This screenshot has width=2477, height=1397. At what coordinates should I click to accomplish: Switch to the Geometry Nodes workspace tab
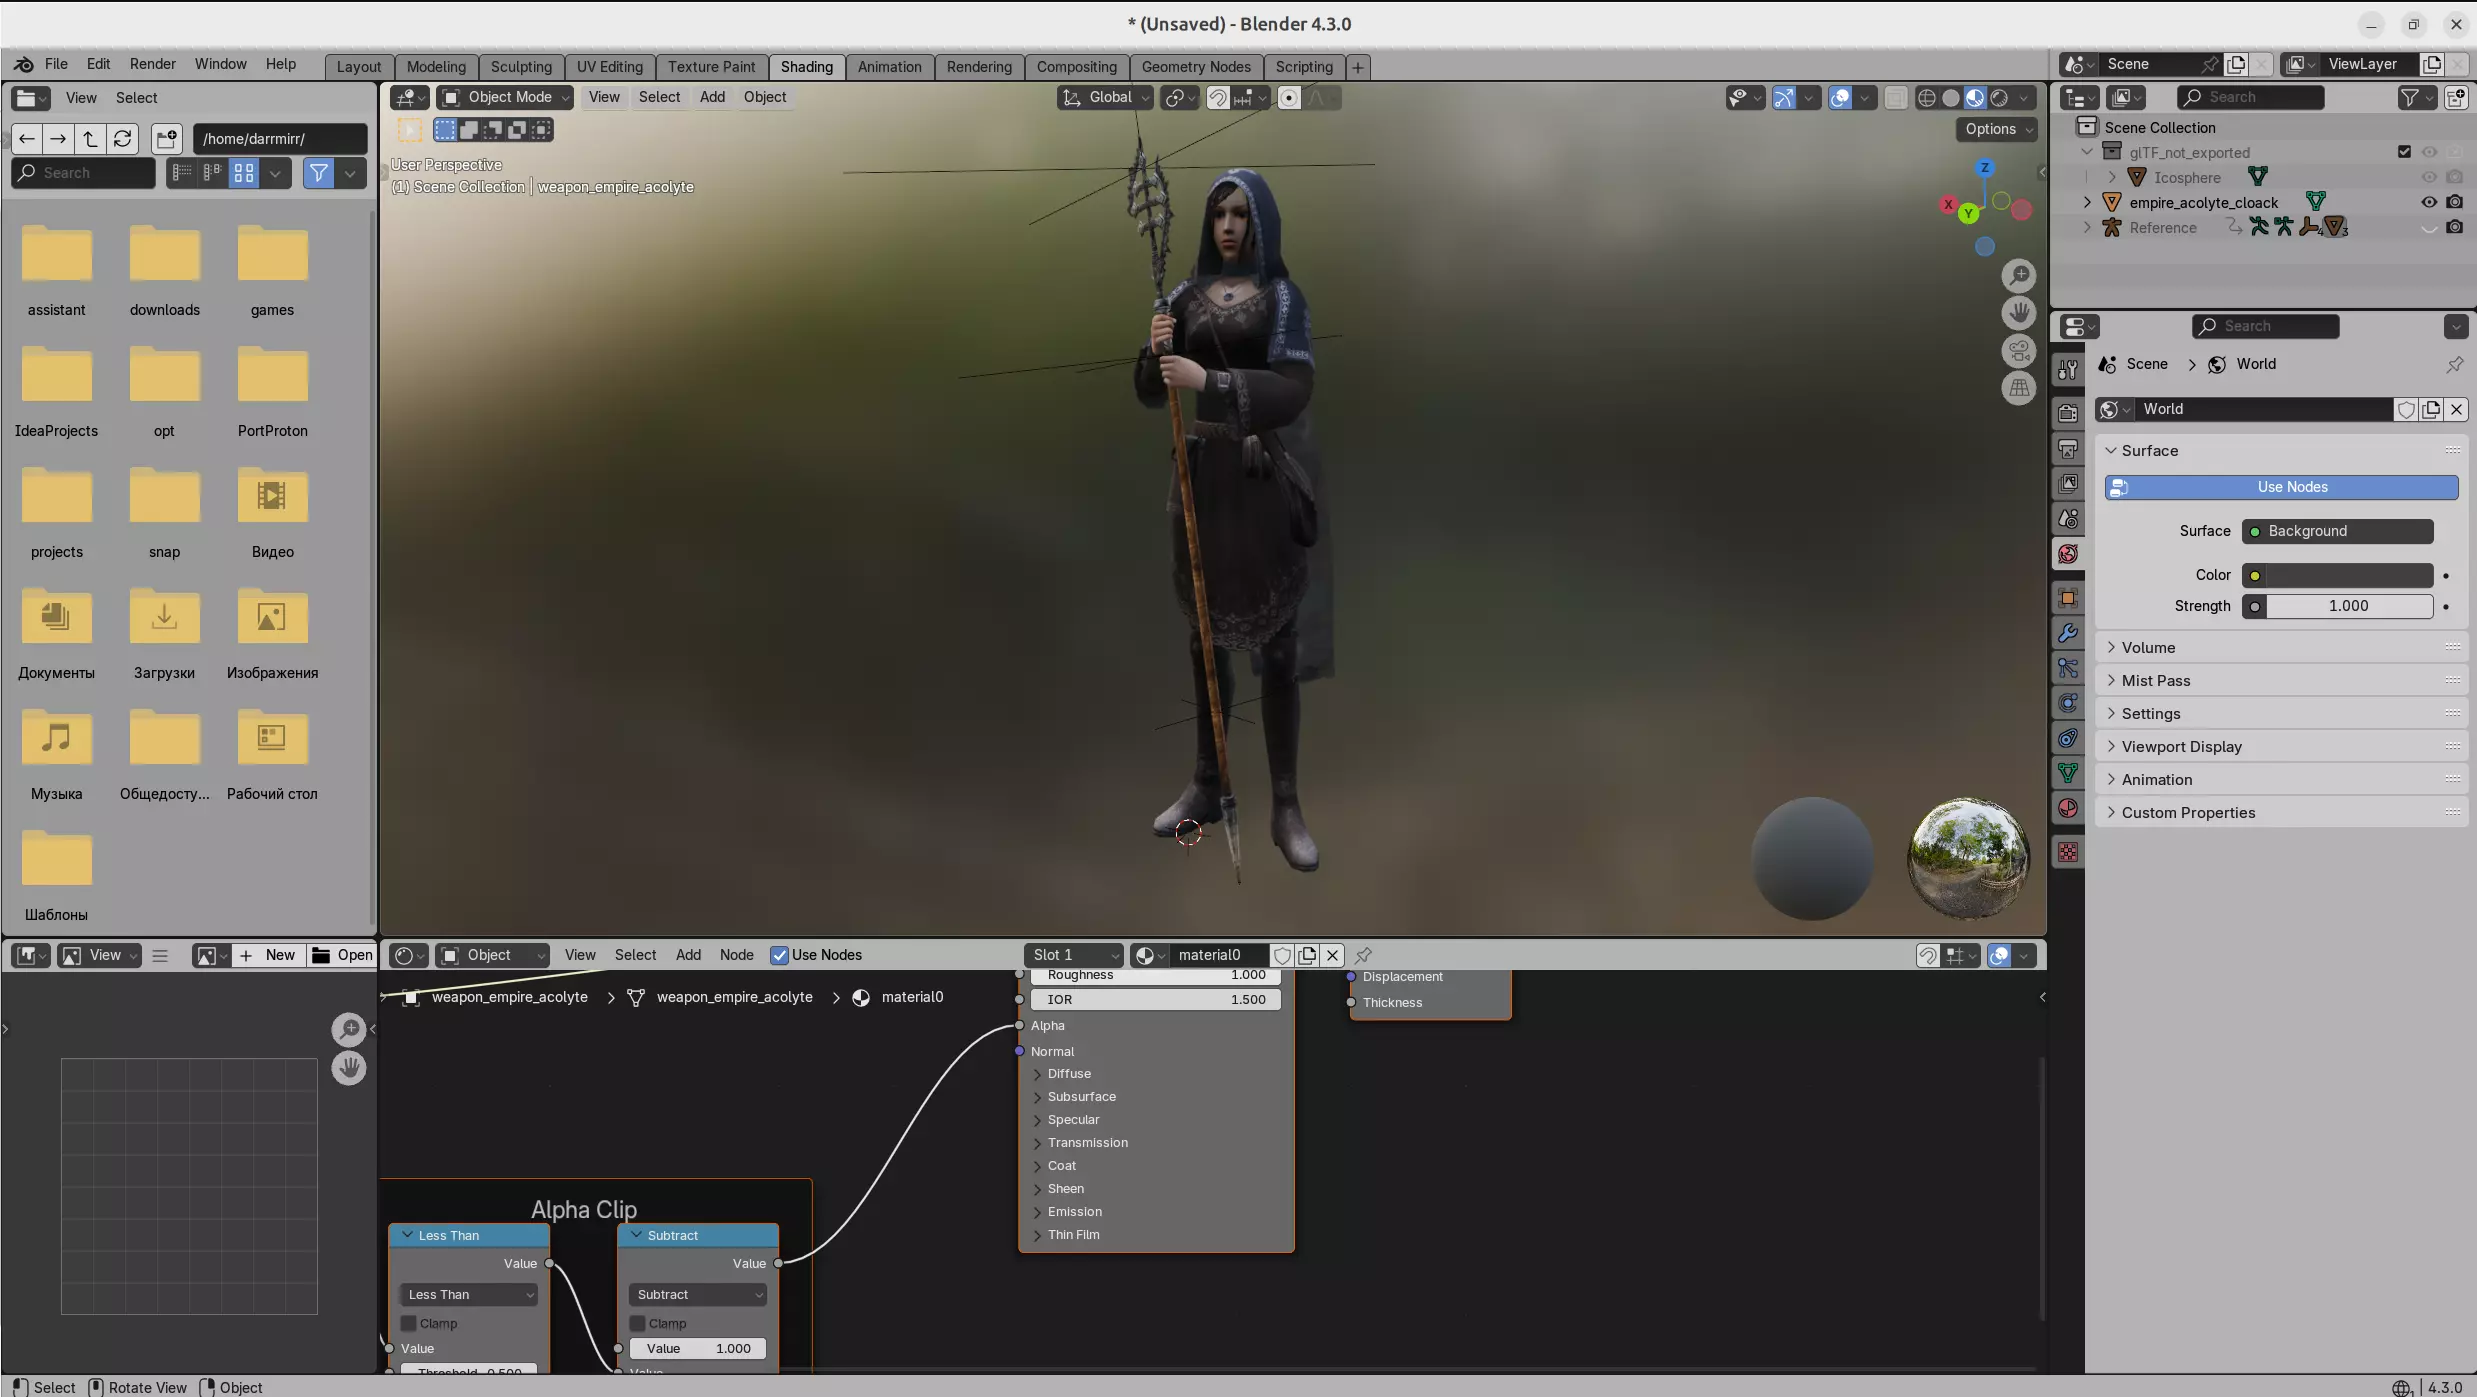1195,67
